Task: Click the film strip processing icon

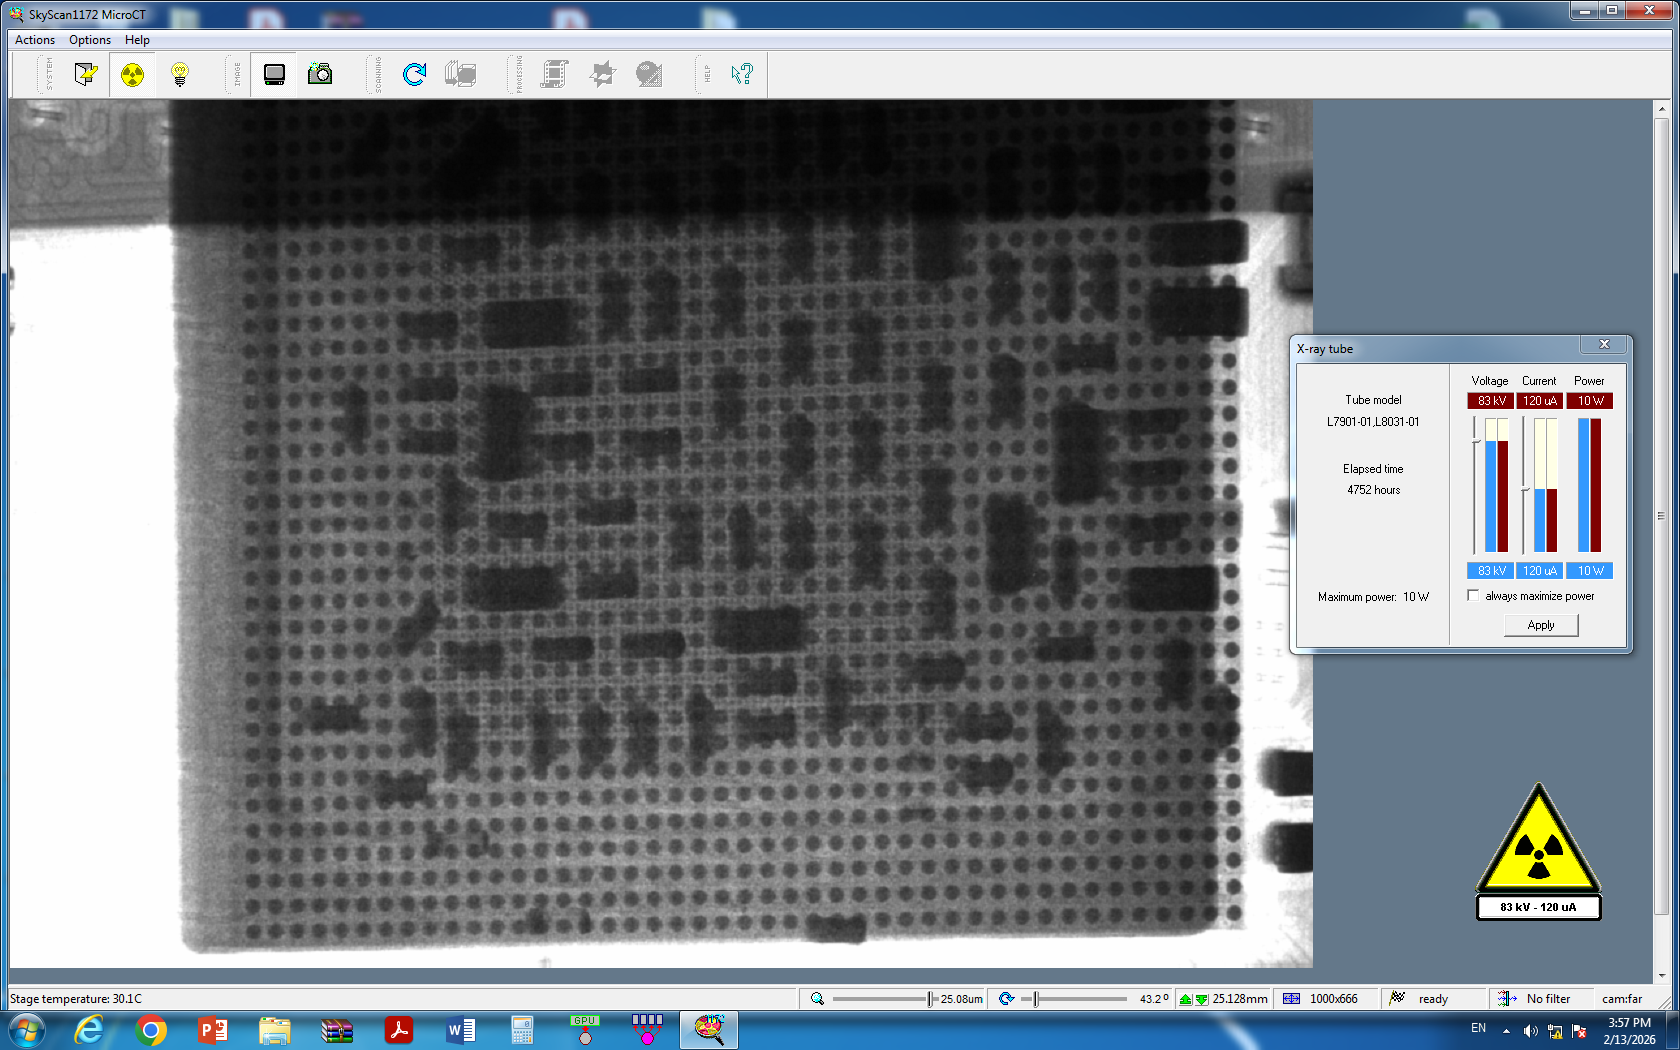Action: click(554, 74)
